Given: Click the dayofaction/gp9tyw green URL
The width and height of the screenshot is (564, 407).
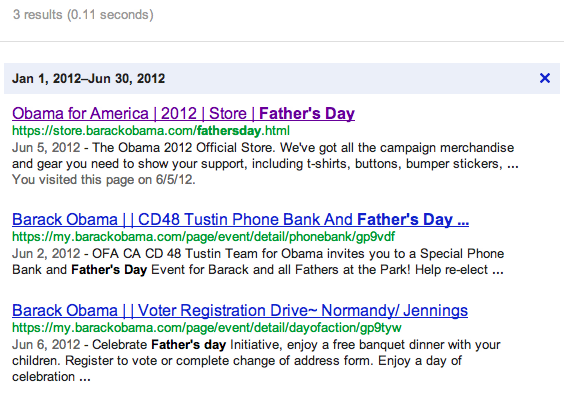Looking at the screenshot, I should tap(207, 328).
